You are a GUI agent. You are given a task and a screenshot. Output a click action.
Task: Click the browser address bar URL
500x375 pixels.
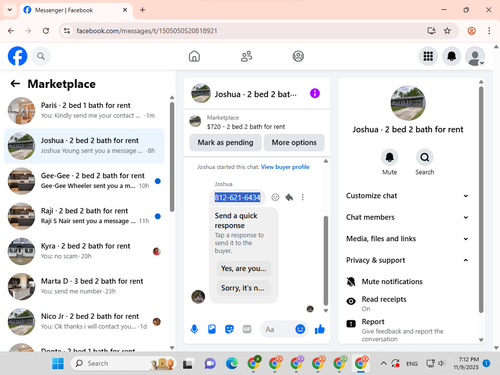click(147, 31)
